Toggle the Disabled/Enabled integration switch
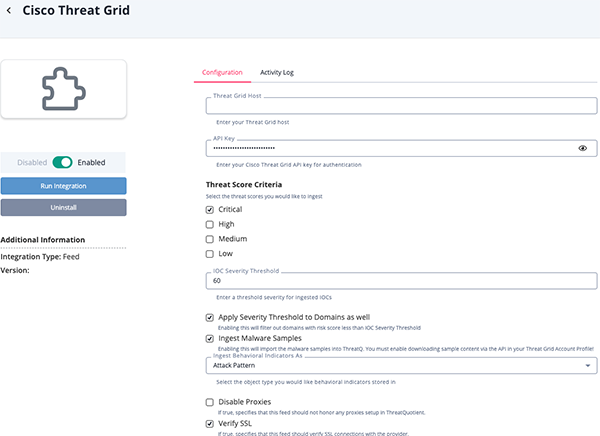The height and width of the screenshot is (436, 600). [63, 162]
